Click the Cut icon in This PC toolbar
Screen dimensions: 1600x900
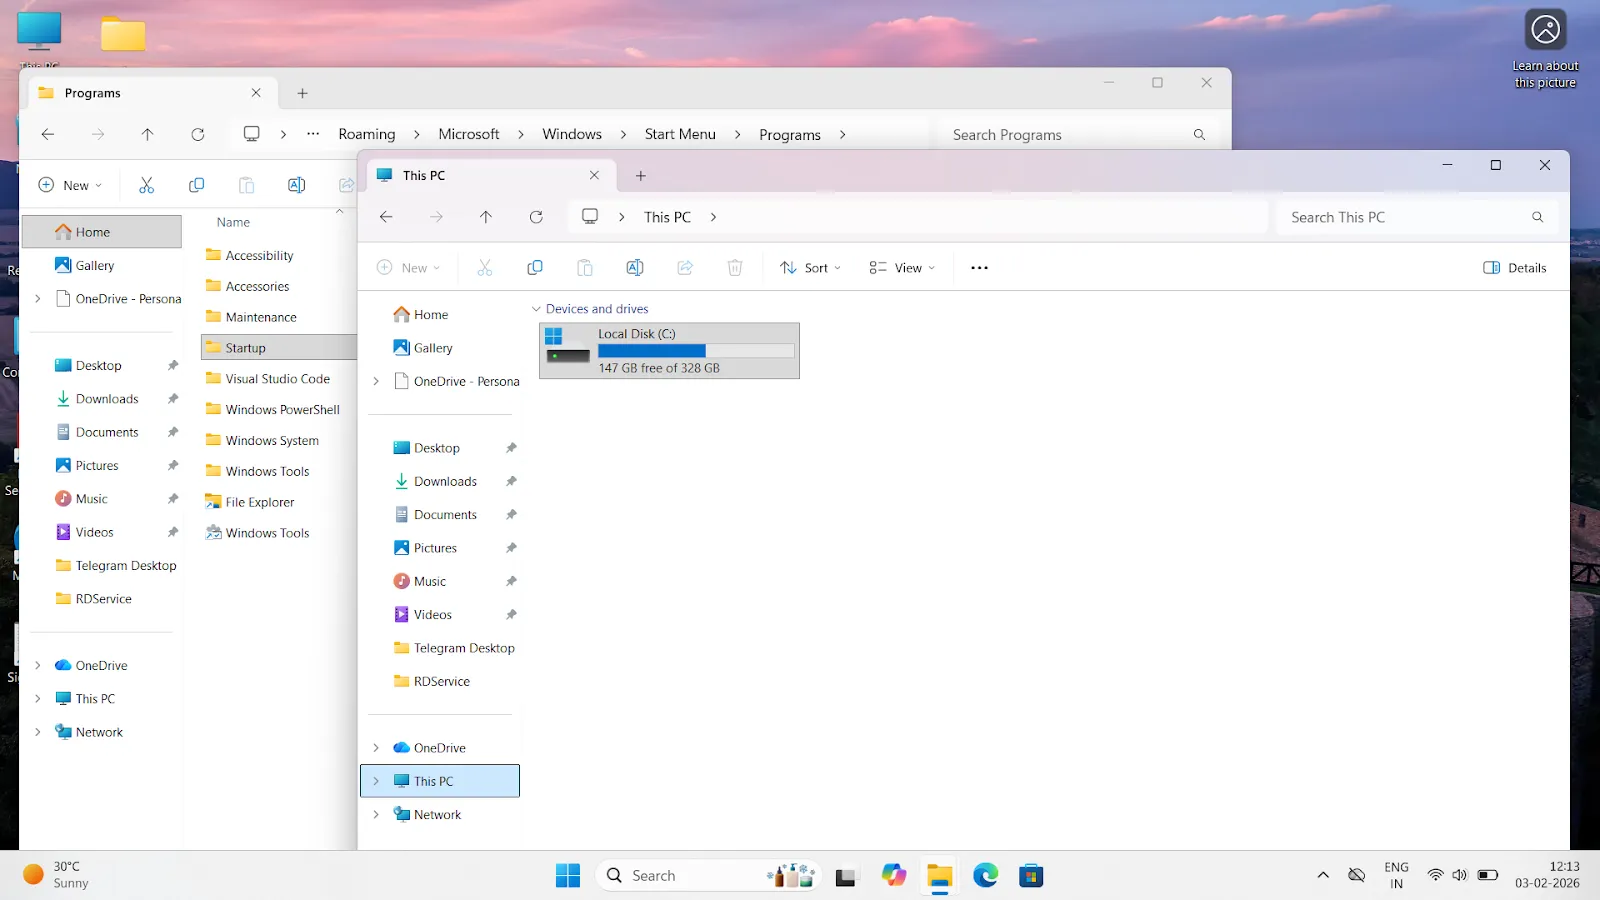click(x=485, y=268)
